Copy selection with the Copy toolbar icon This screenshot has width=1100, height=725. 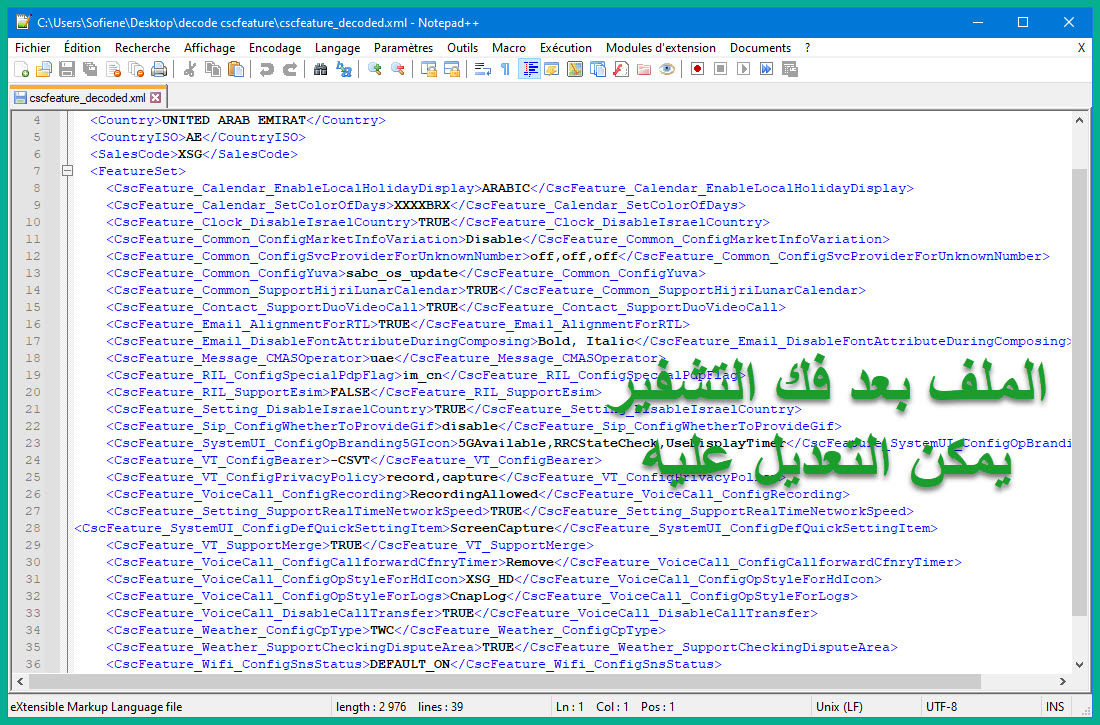[213, 69]
